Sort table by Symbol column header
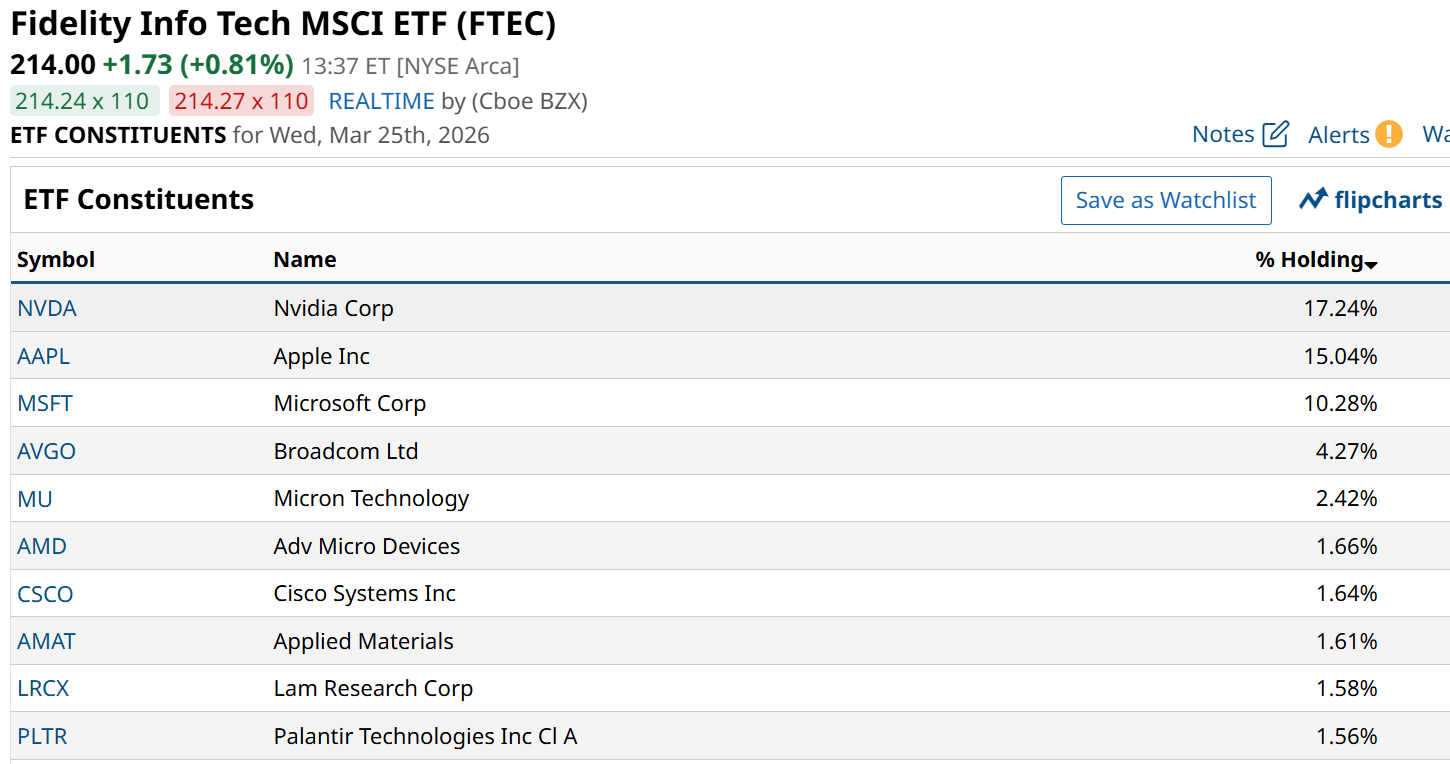Viewport: 1450px width, 764px height. point(56,260)
